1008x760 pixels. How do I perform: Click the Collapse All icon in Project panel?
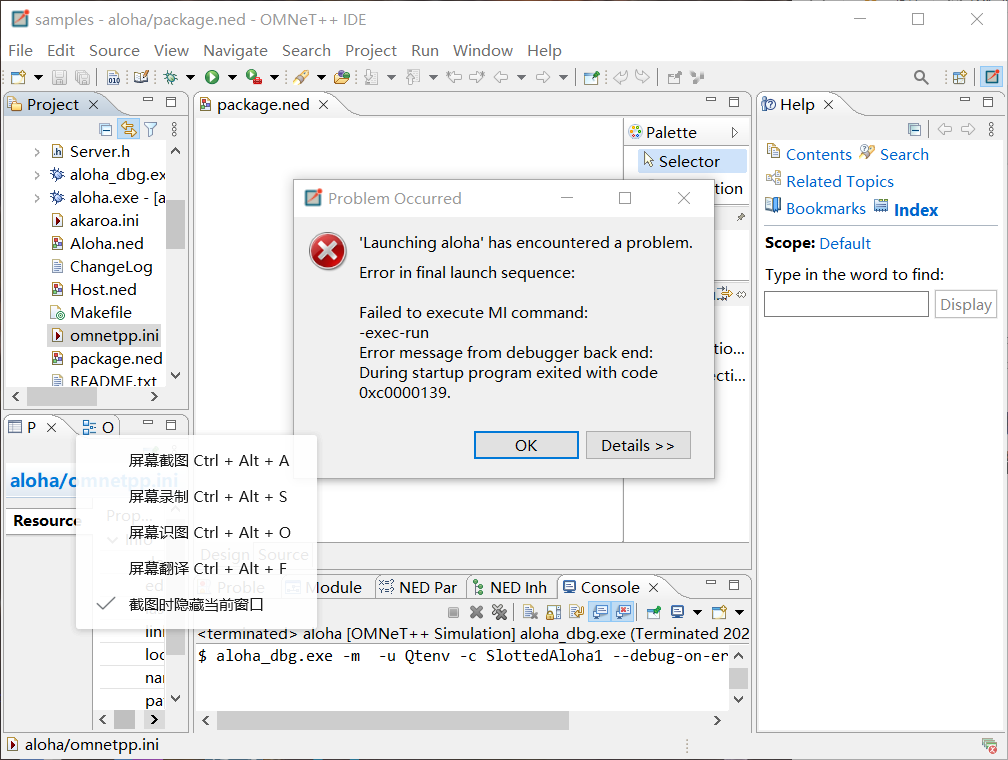(x=106, y=129)
